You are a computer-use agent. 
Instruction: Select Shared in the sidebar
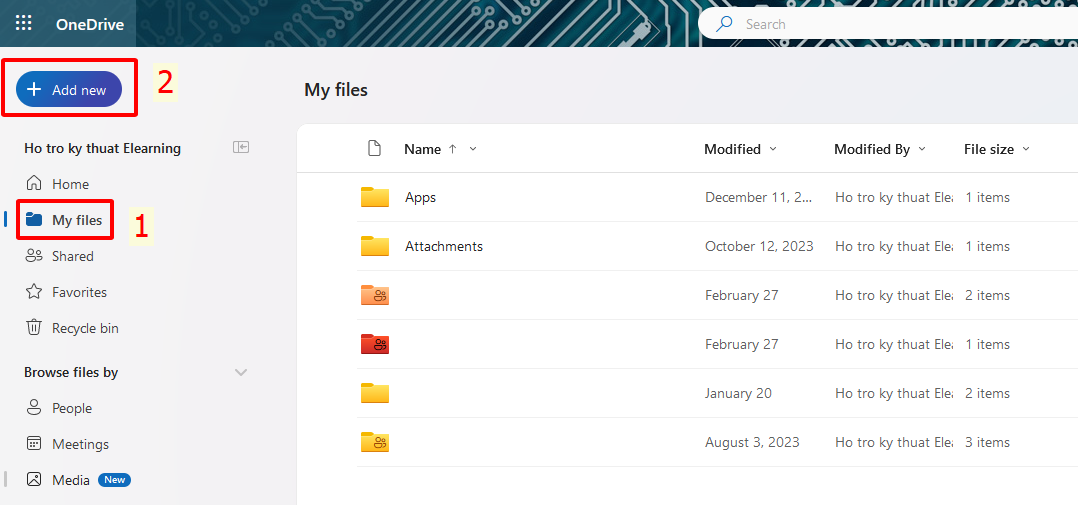point(72,256)
